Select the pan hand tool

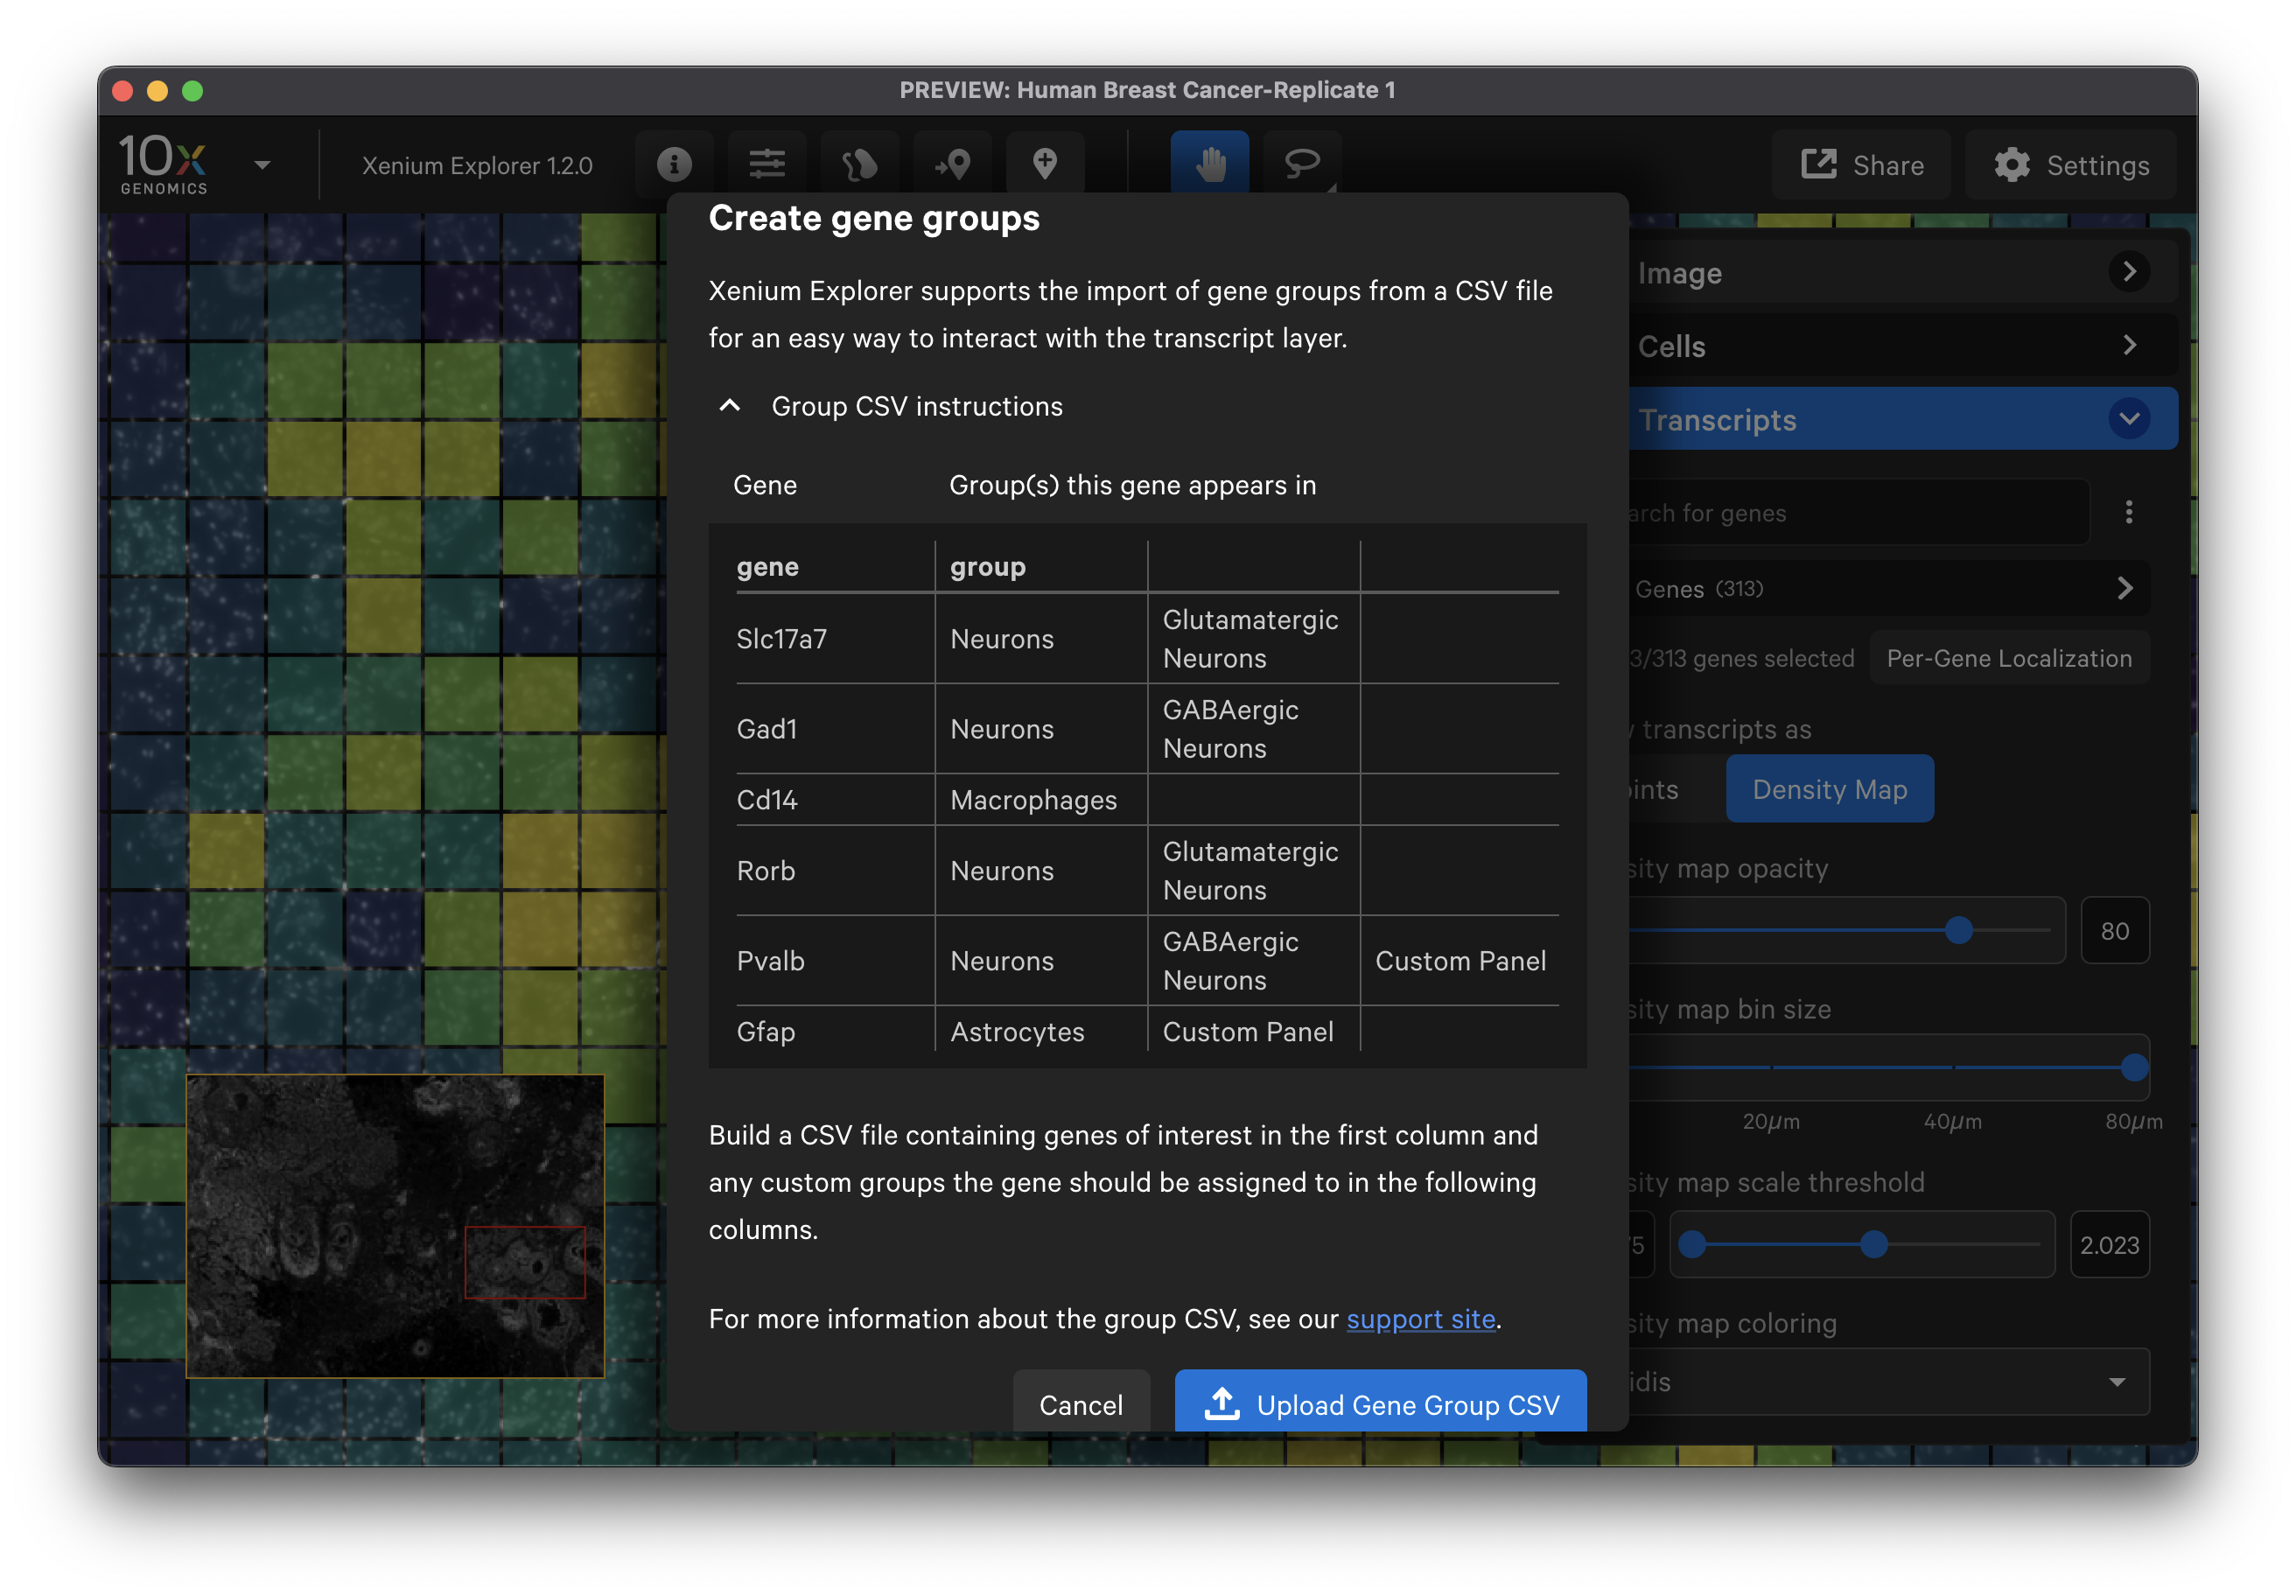pos(1210,163)
